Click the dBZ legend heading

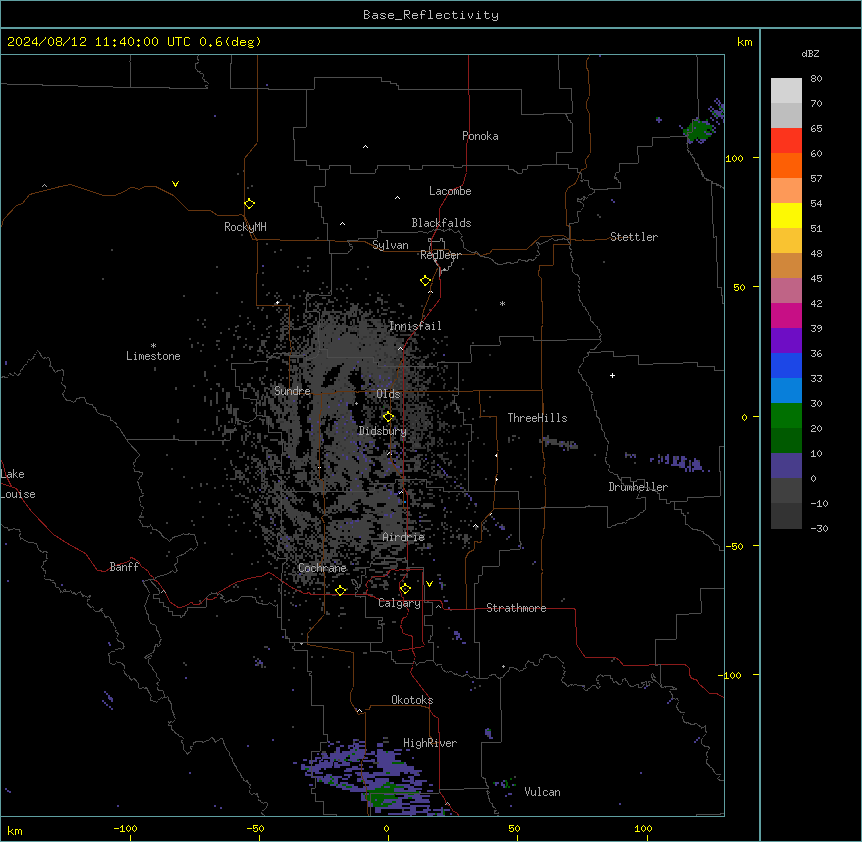coord(810,53)
